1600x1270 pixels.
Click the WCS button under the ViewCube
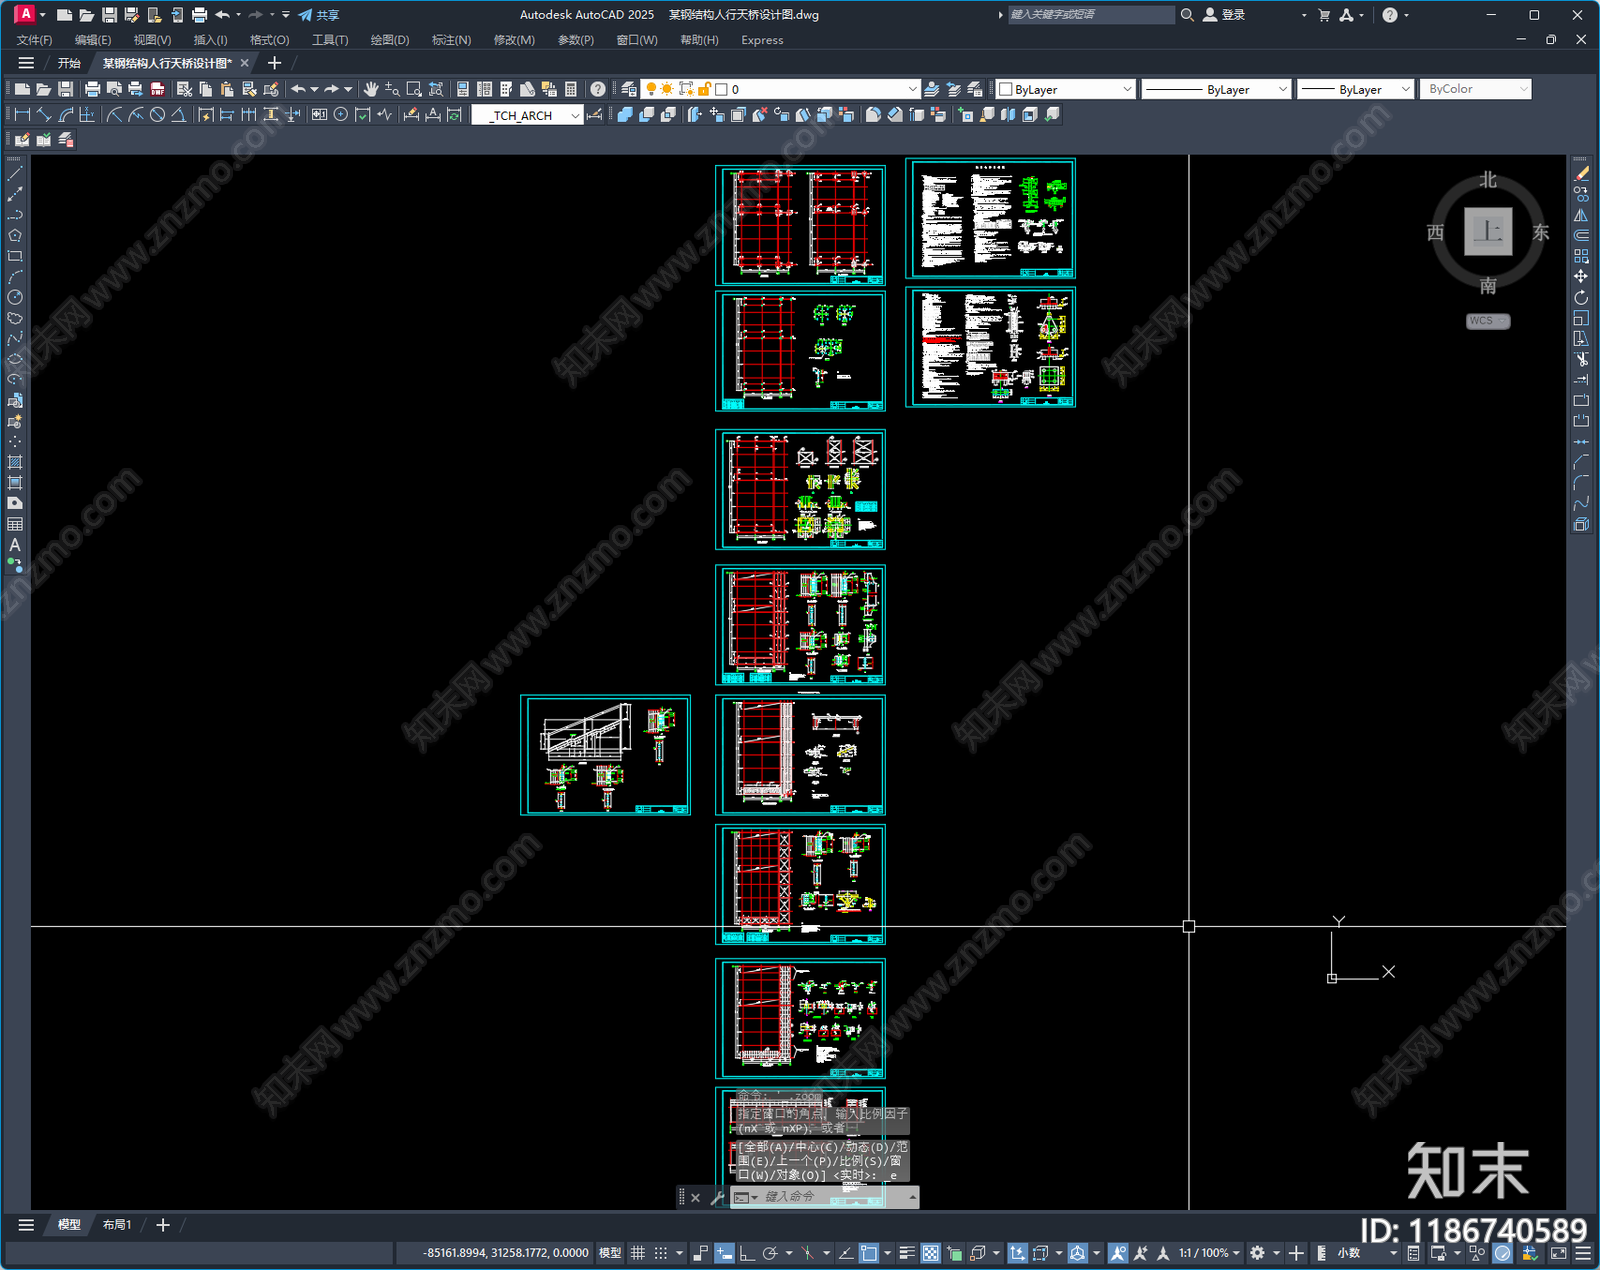(1488, 321)
